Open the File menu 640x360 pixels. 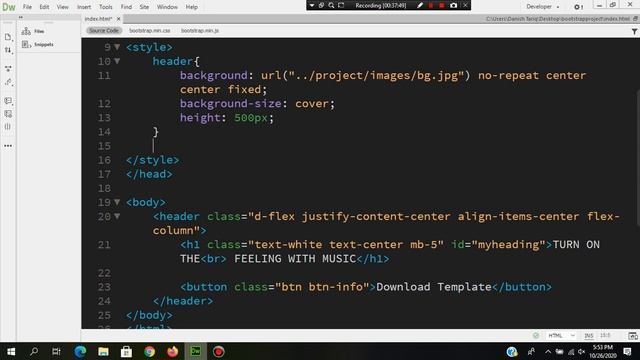coord(27,7)
